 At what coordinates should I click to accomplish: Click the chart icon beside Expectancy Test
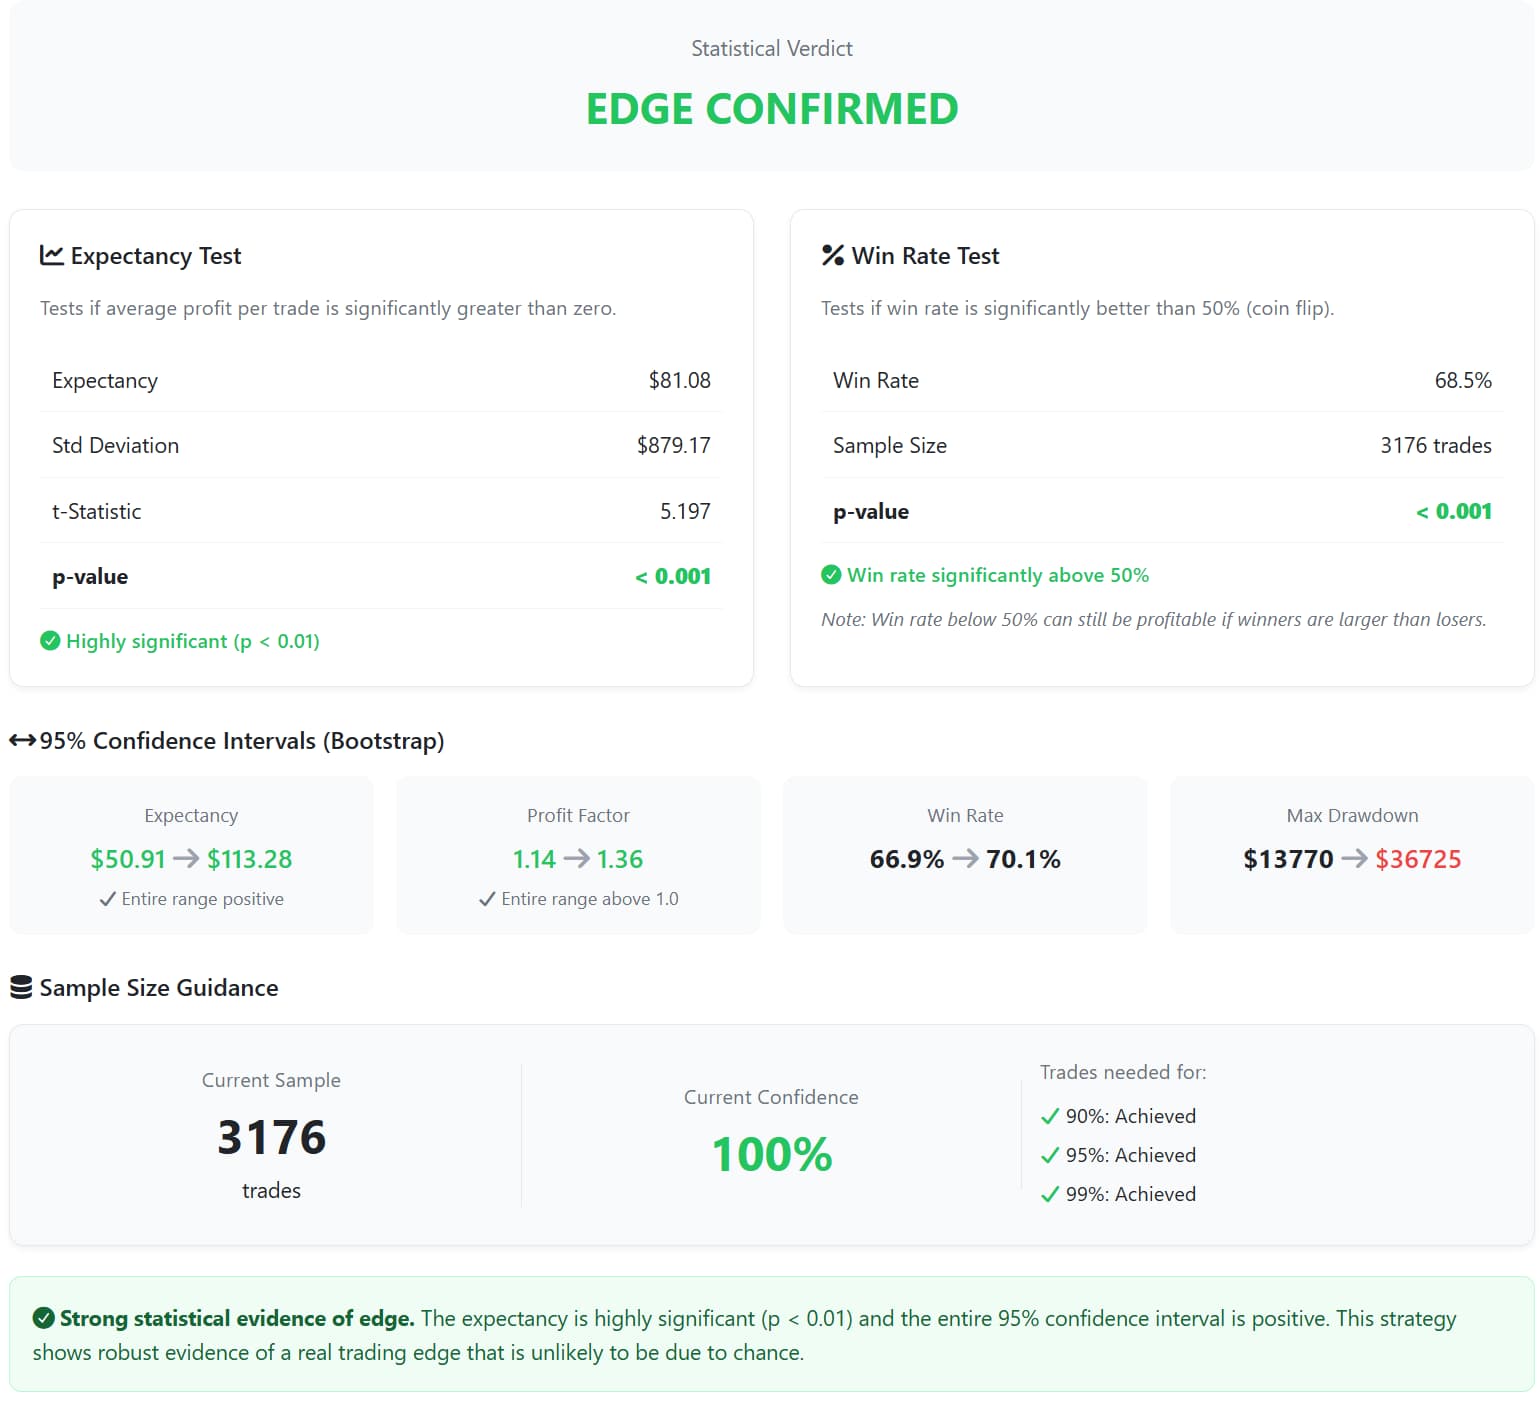pyautogui.click(x=51, y=255)
